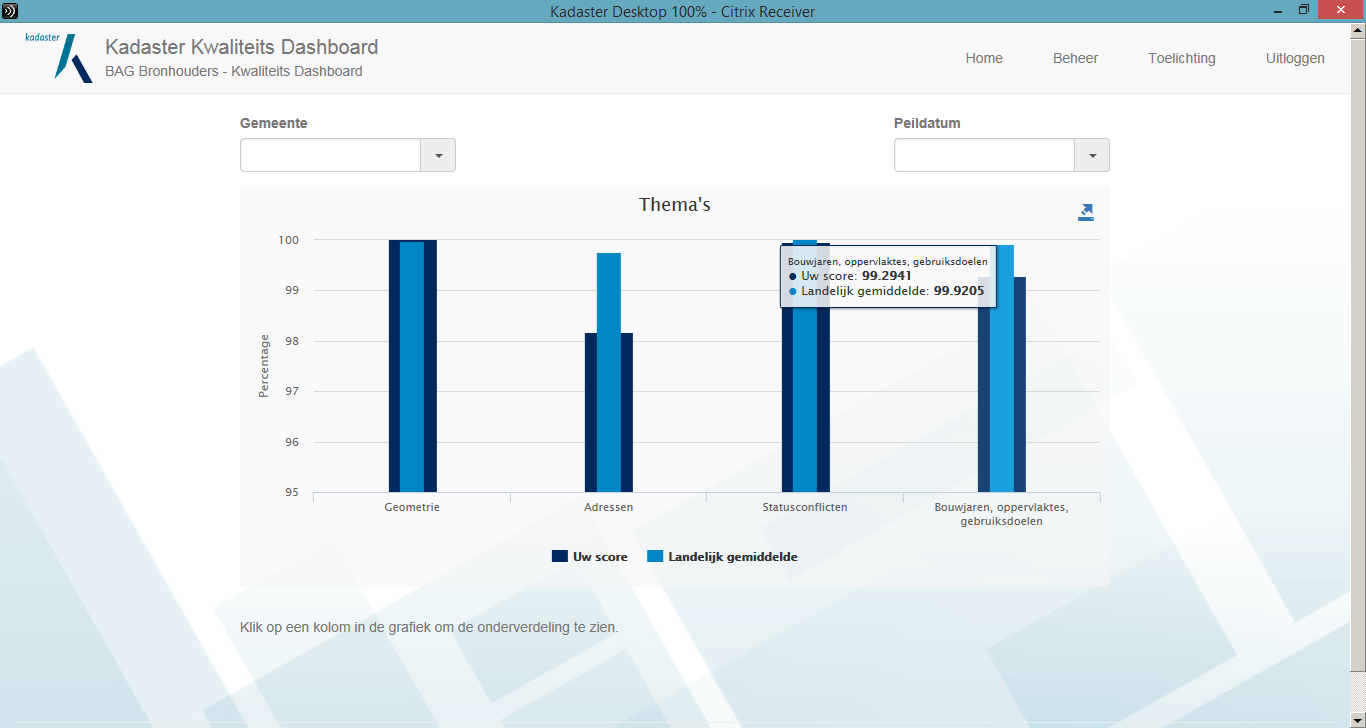This screenshot has height=728, width=1366.
Task: Click the Kadaster logo
Action: coord(58,57)
